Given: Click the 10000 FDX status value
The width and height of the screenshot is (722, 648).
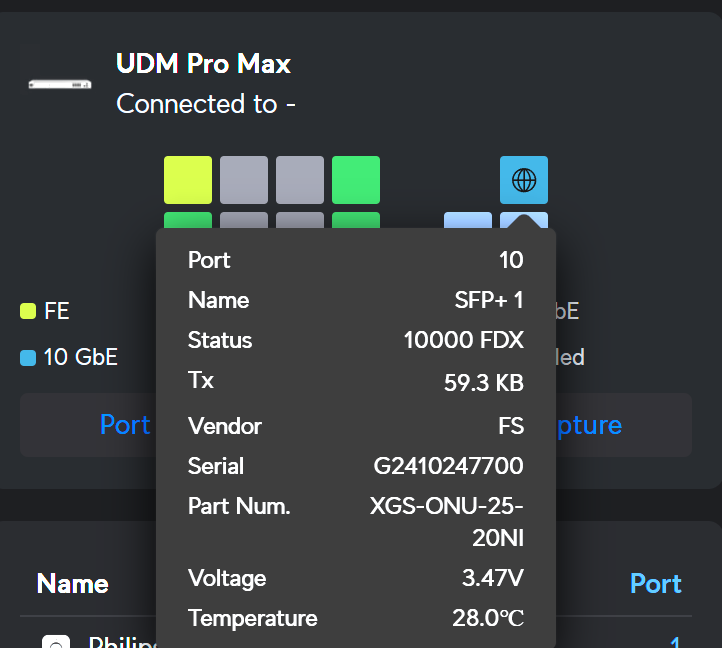Looking at the screenshot, I should pyautogui.click(x=464, y=340).
